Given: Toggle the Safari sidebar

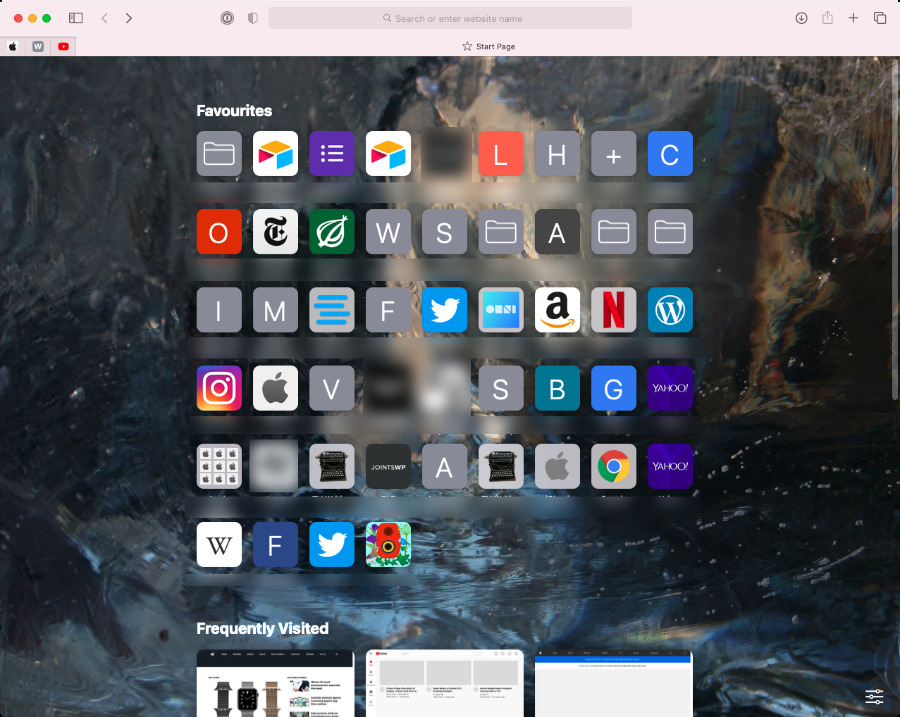Looking at the screenshot, I should pyautogui.click(x=76, y=18).
